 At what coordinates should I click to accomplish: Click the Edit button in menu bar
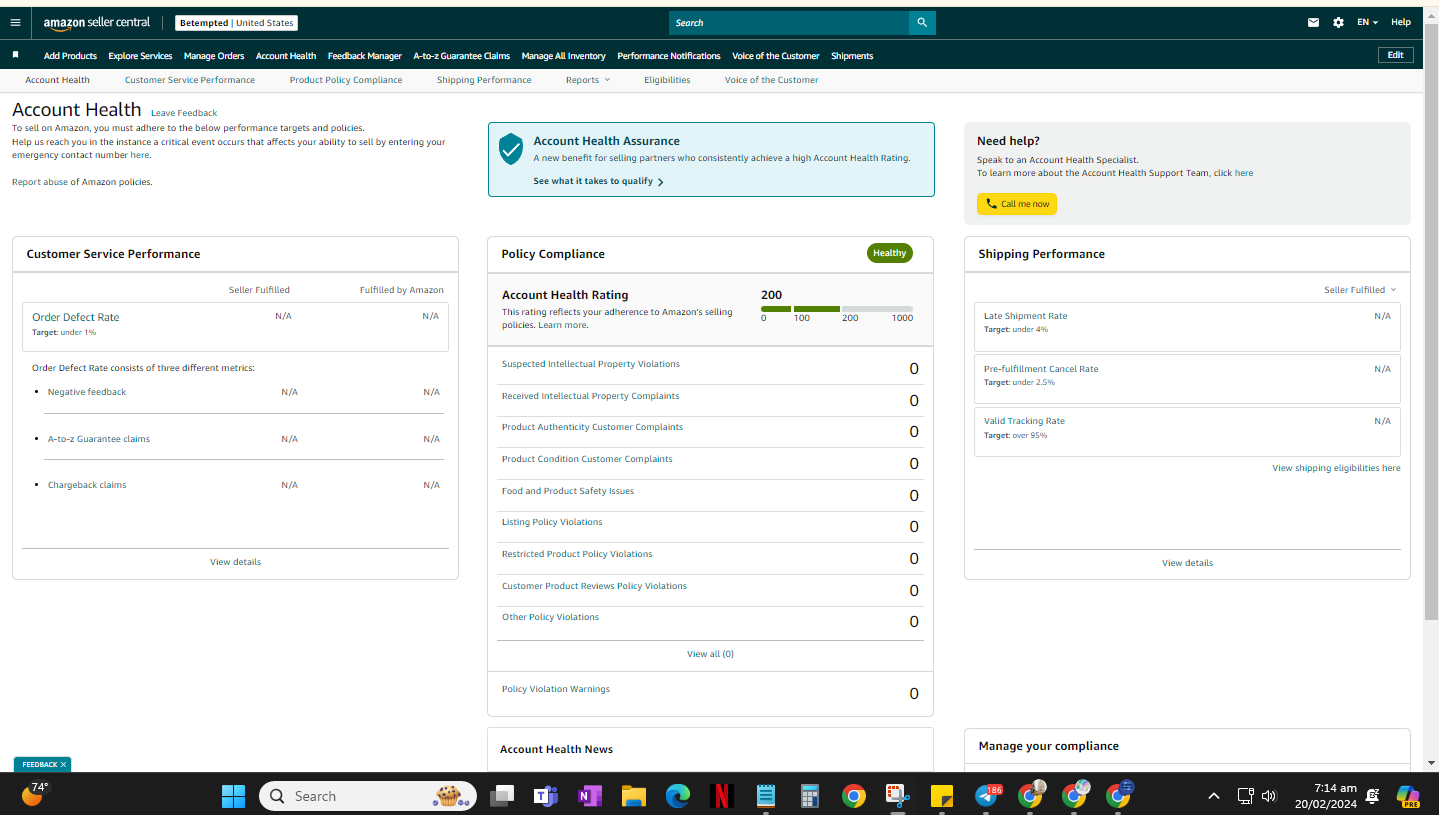(x=1395, y=55)
